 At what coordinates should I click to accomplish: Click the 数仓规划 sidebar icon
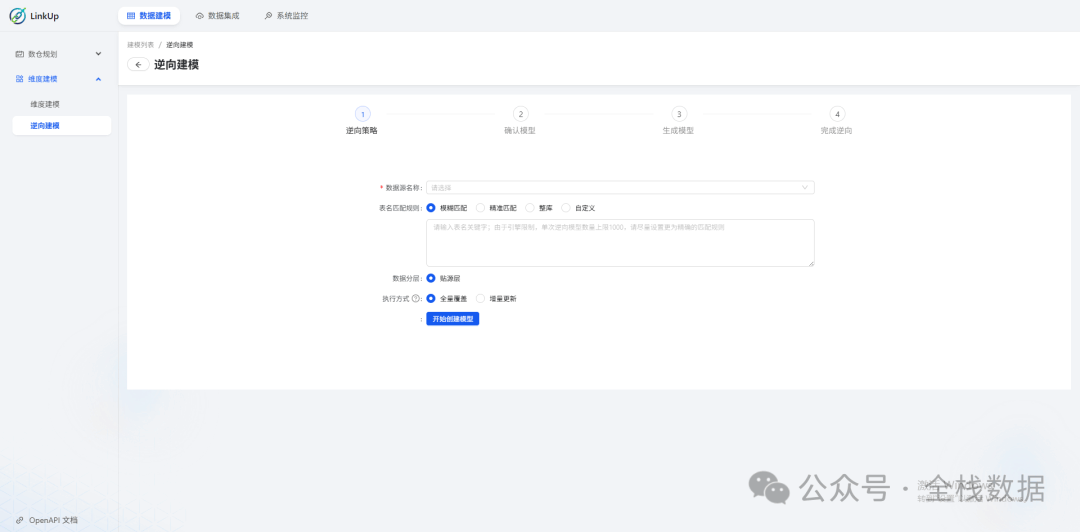click(x=20, y=54)
